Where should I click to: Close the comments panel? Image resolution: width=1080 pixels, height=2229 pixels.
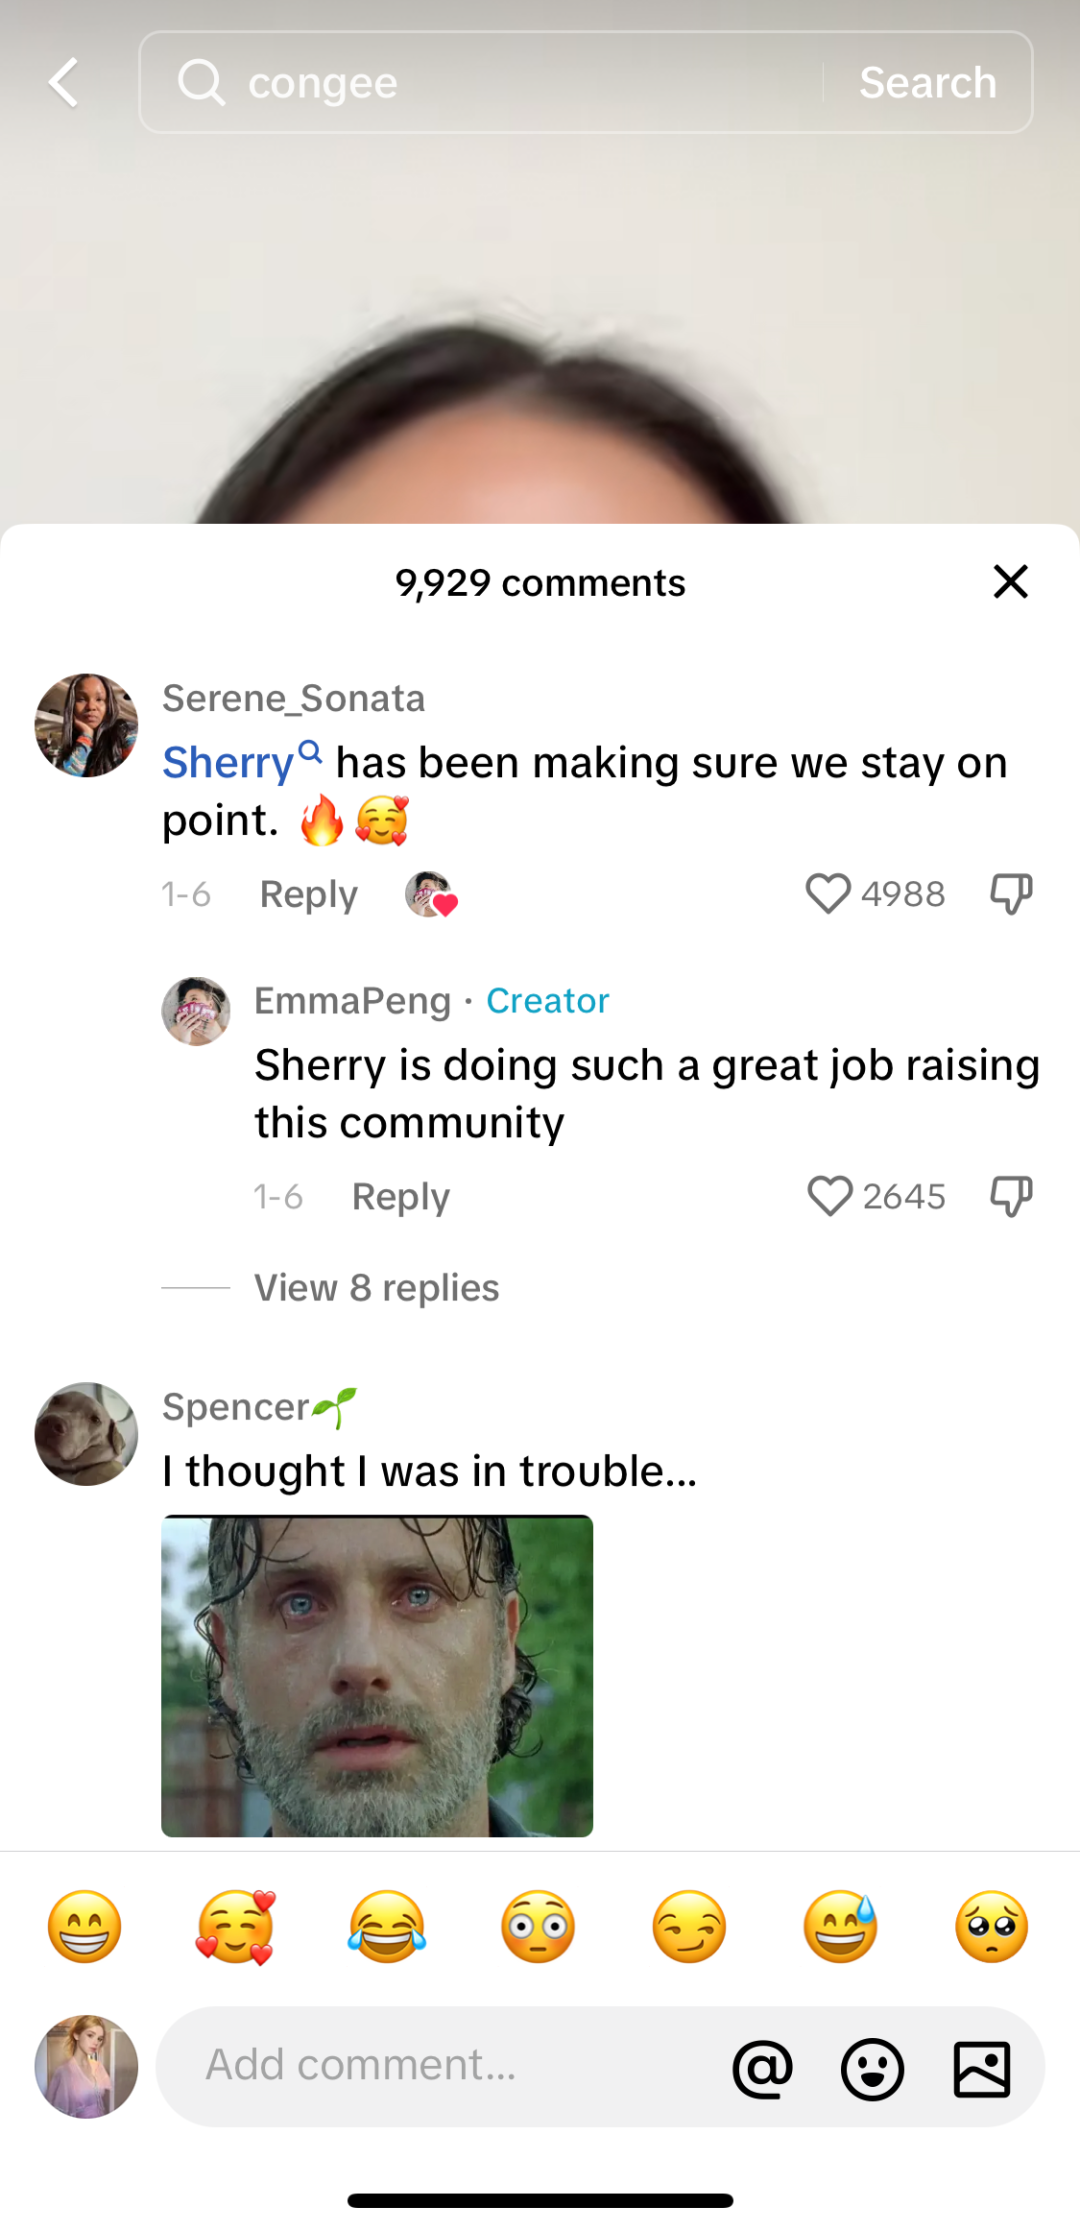coord(1010,581)
